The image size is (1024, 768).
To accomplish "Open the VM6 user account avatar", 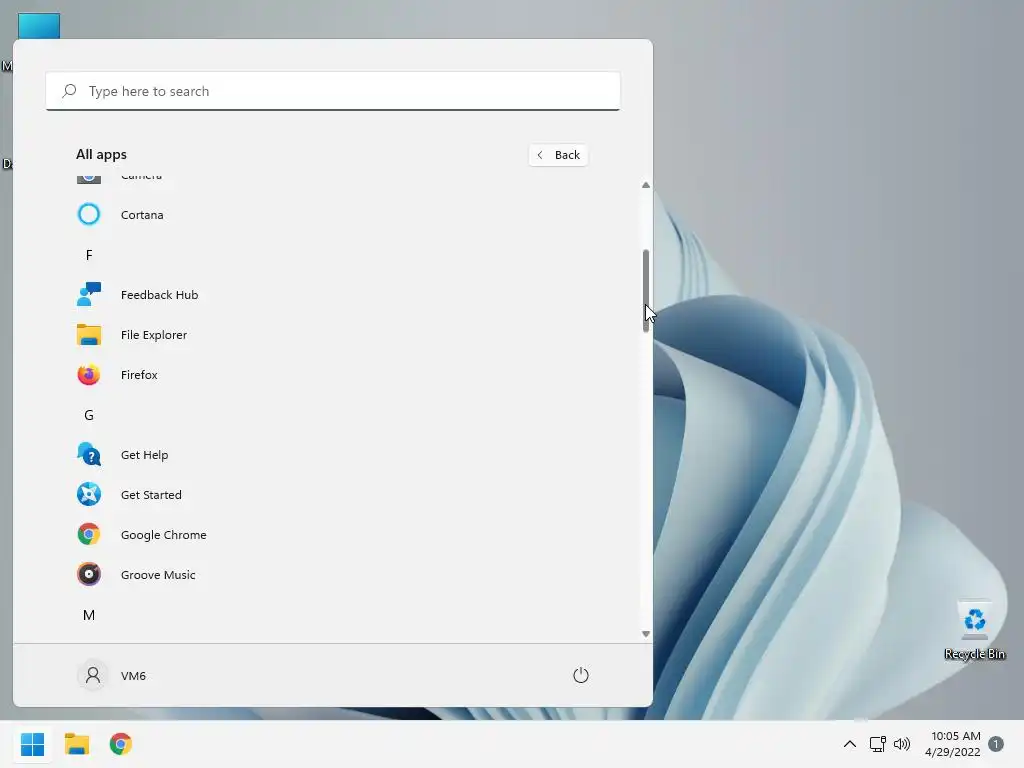I will click(93, 675).
